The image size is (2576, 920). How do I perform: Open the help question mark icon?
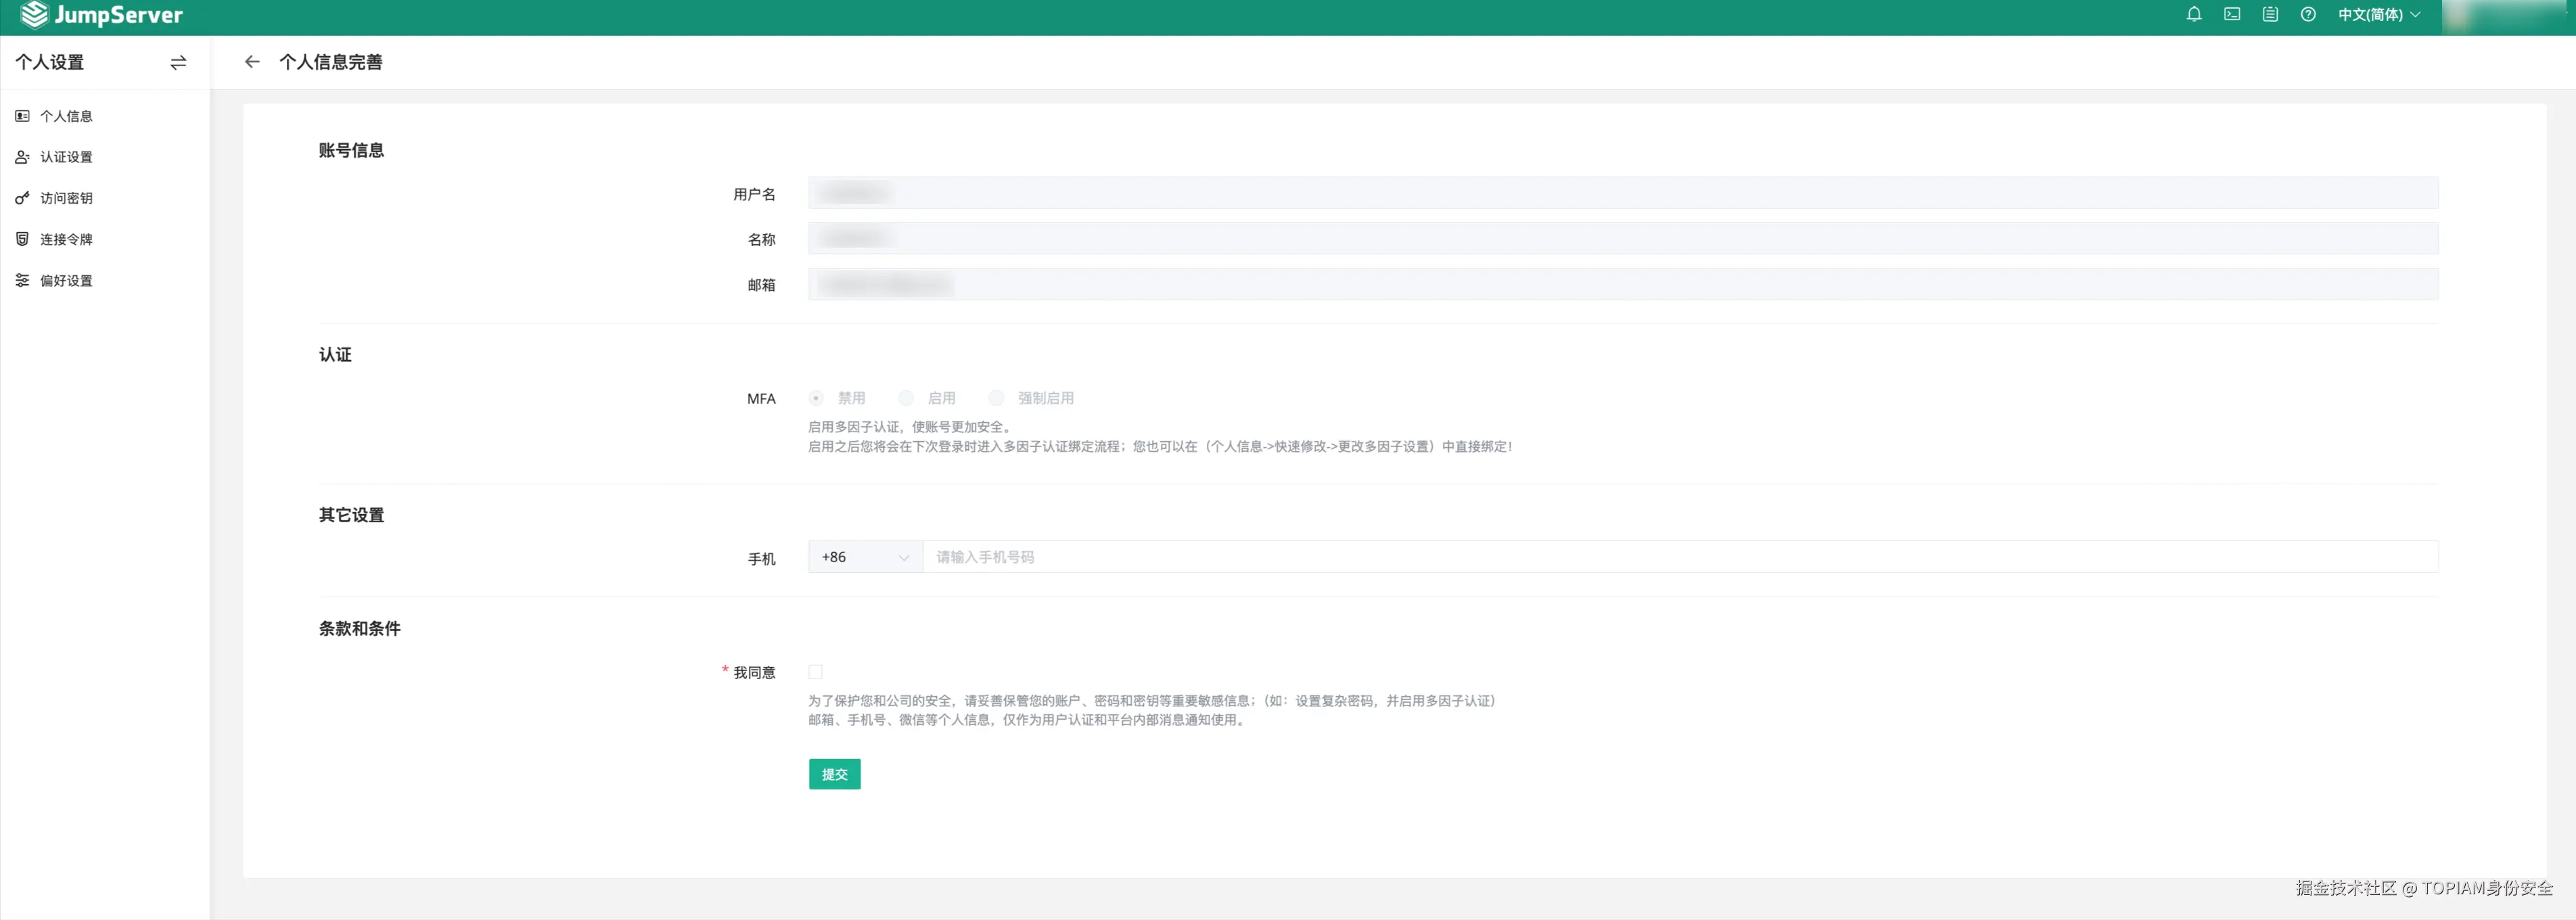click(x=2308, y=14)
